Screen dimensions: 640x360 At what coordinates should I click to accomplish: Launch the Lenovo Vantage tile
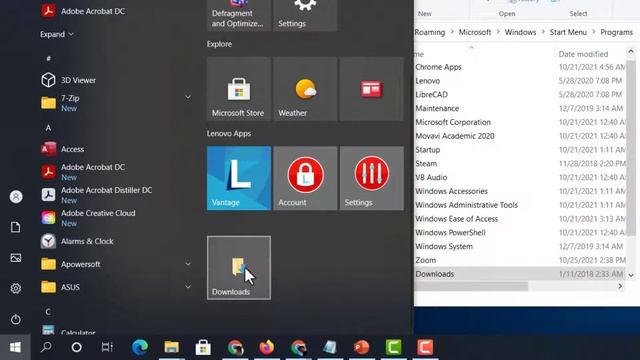[239, 178]
